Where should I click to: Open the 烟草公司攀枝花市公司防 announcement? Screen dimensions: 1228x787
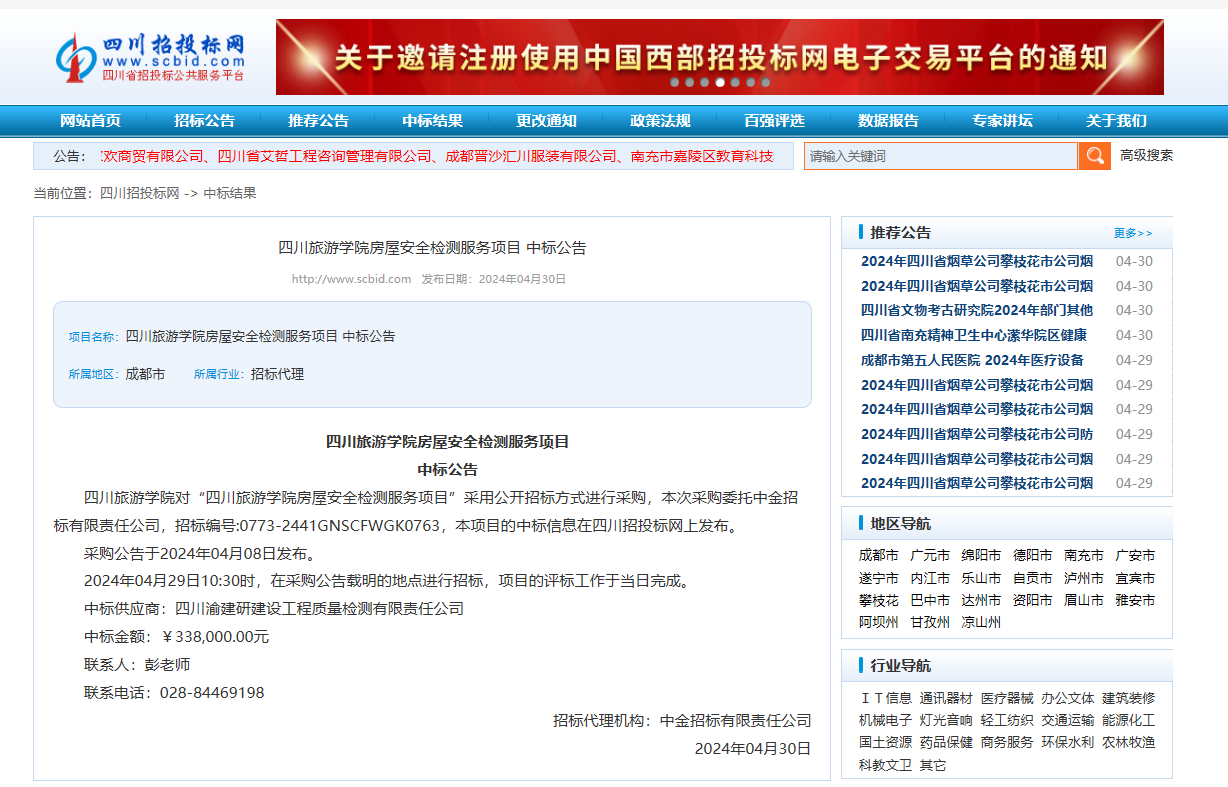977,434
